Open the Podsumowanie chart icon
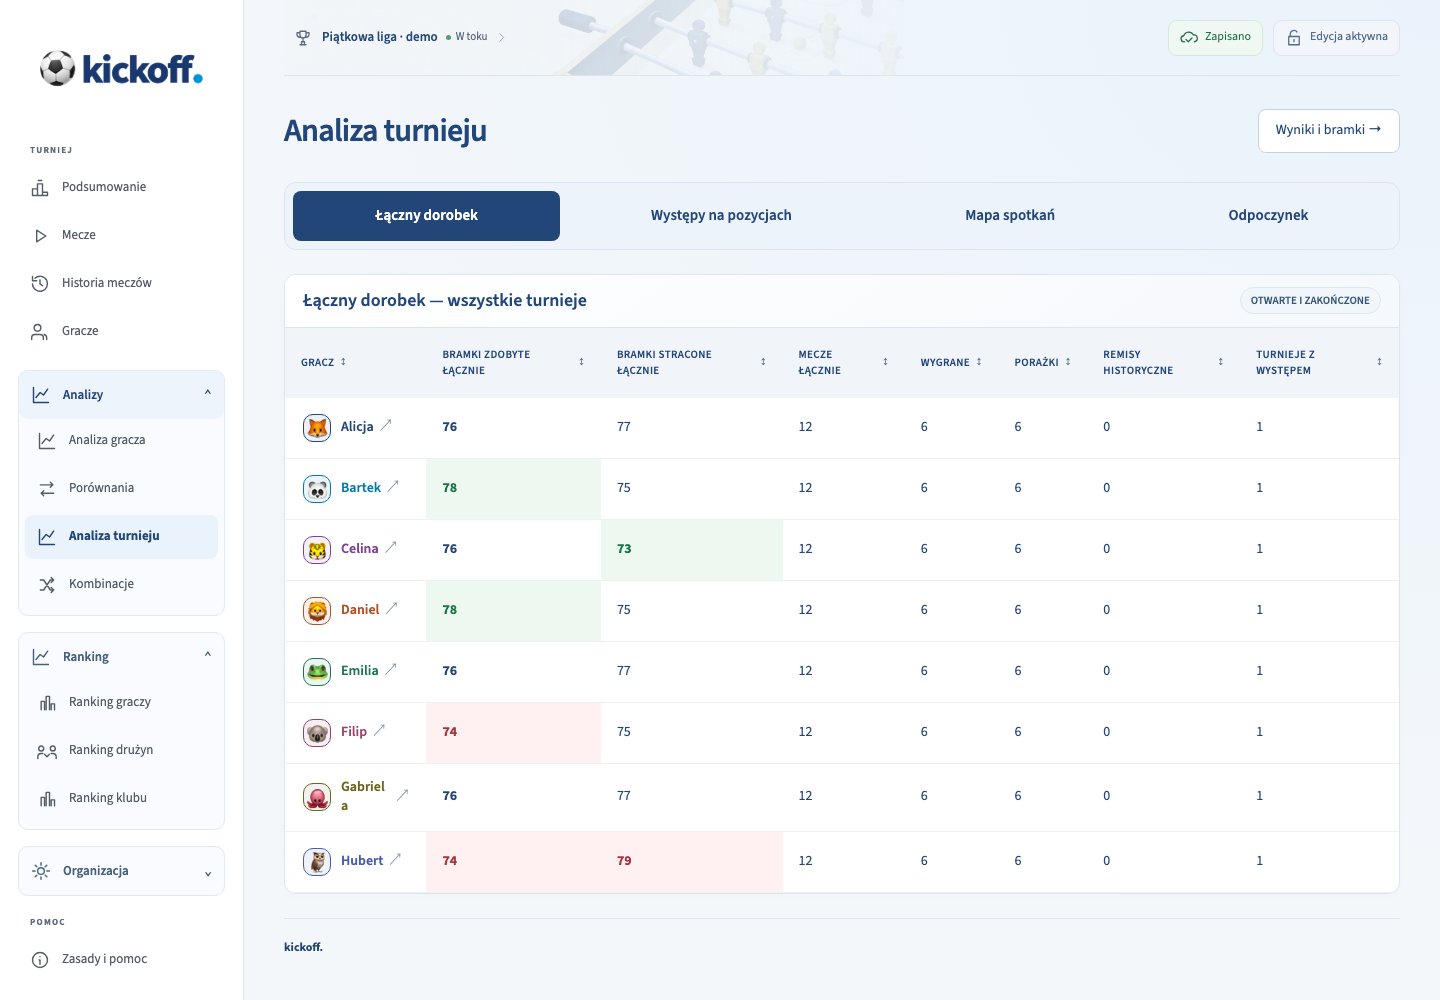1440x1000 pixels. [40, 187]
